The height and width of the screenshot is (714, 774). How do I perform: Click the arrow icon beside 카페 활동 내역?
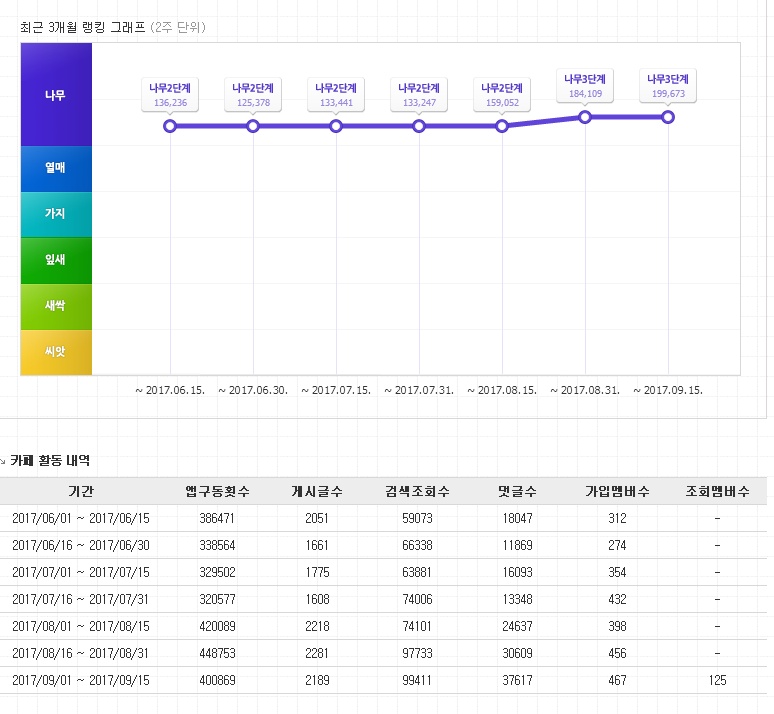pyautogui.click(x=3, y=462)
